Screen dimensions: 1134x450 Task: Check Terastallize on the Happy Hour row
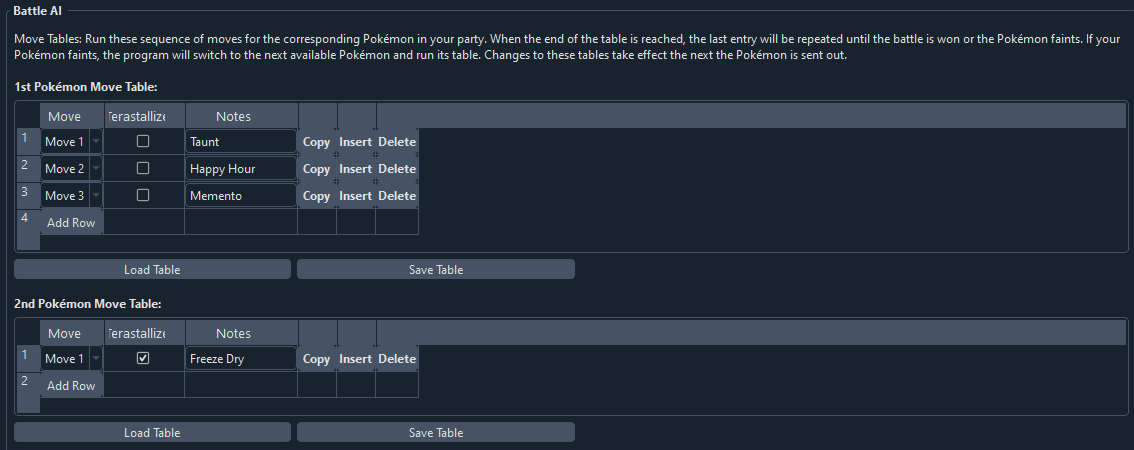point(143,169)
